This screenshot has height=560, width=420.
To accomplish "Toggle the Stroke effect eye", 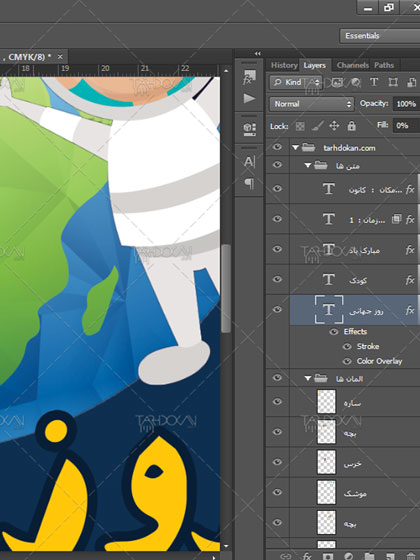I will click(347, 346).
